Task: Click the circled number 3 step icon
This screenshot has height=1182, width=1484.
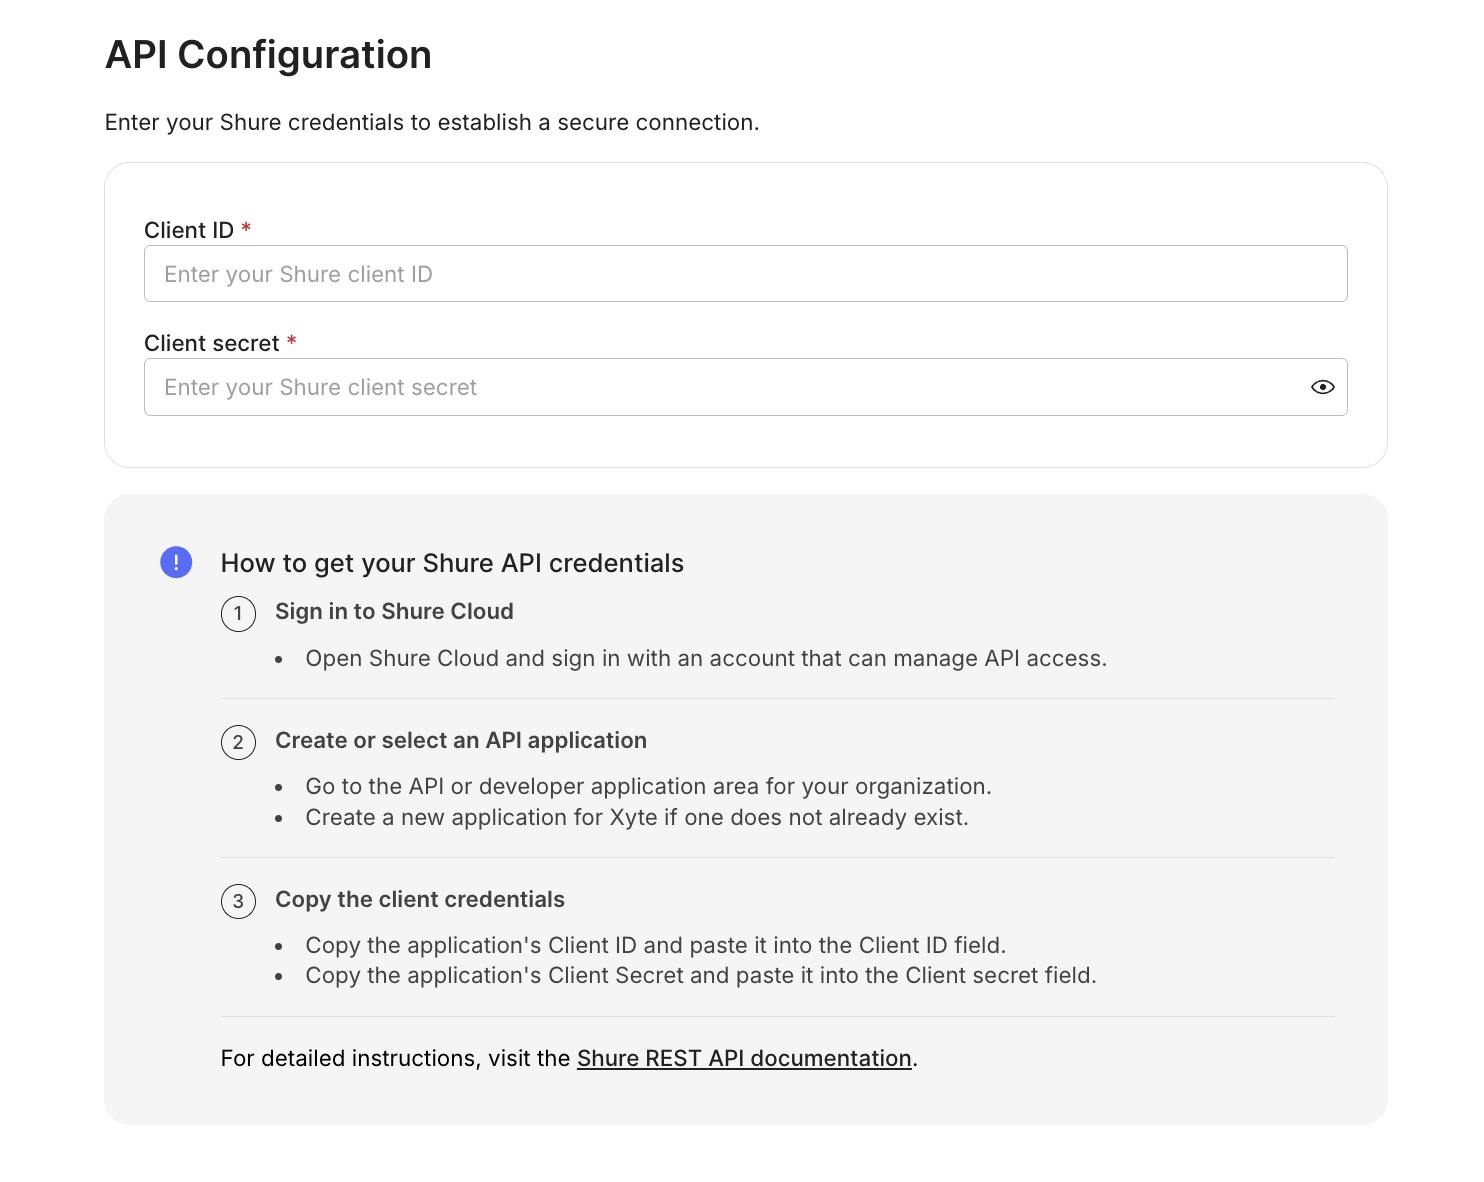Action: point(238,901)
